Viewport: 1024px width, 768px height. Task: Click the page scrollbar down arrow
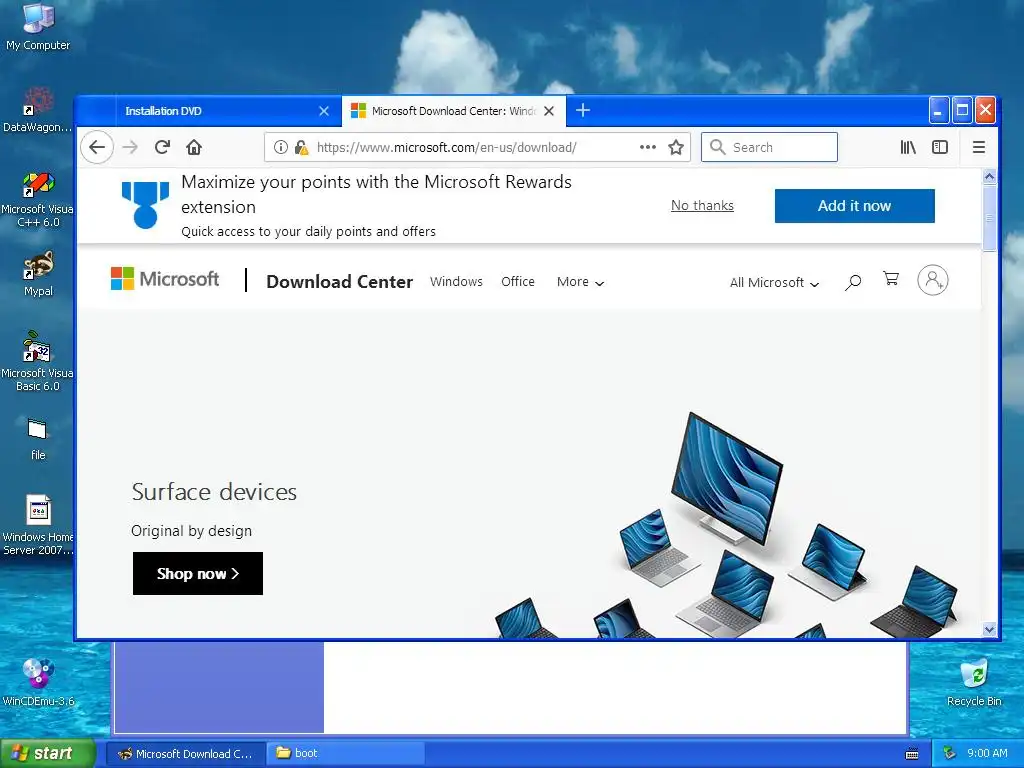(989, 630)
